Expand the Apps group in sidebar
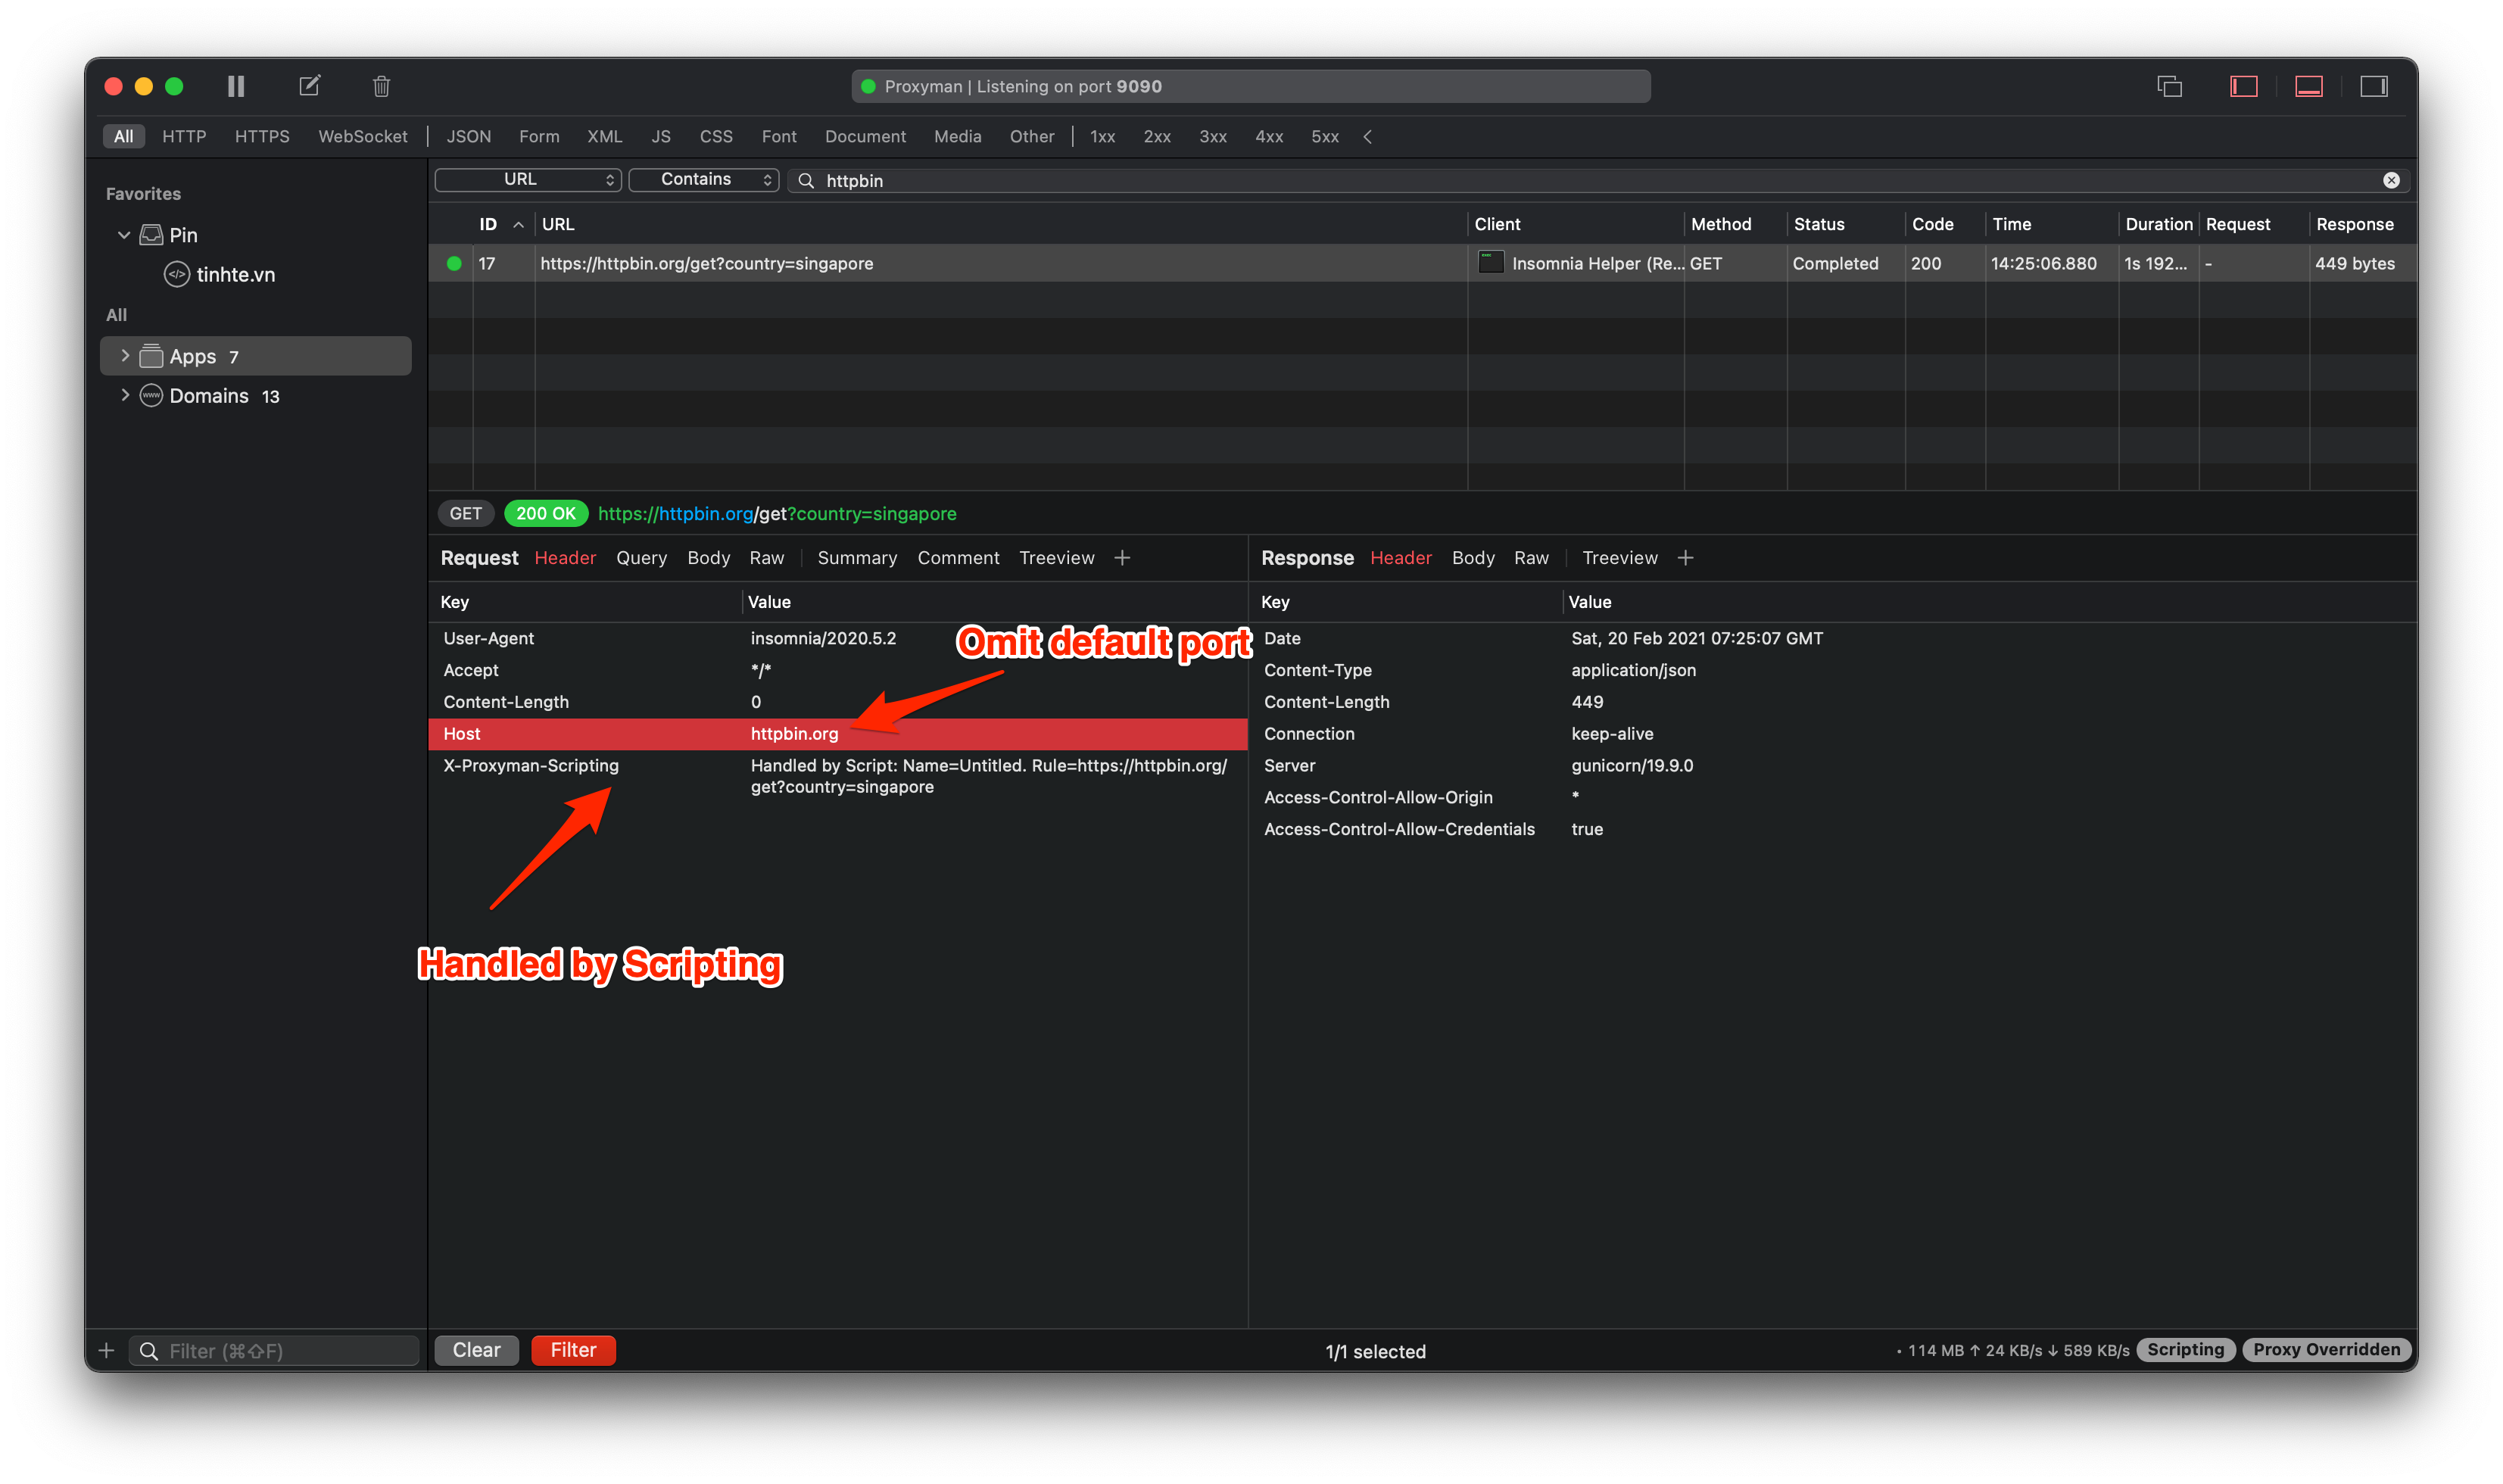The height and width of the screenshot is (1484, 2503). point(126,355)
